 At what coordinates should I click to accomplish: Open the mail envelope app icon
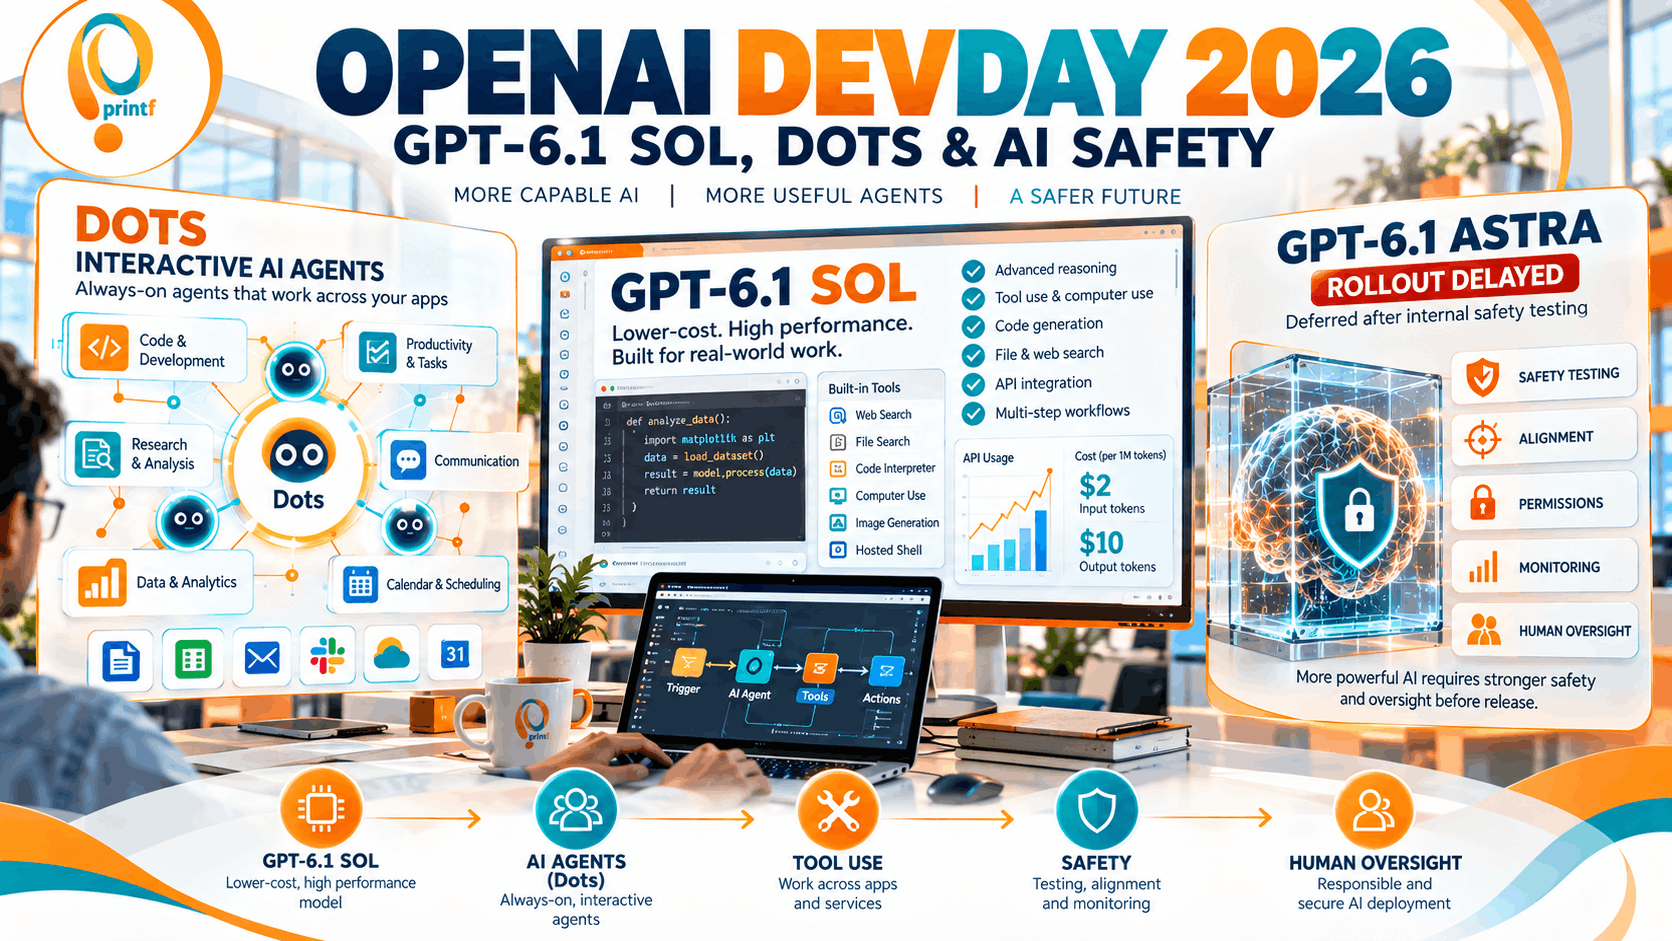click(262, 658)
